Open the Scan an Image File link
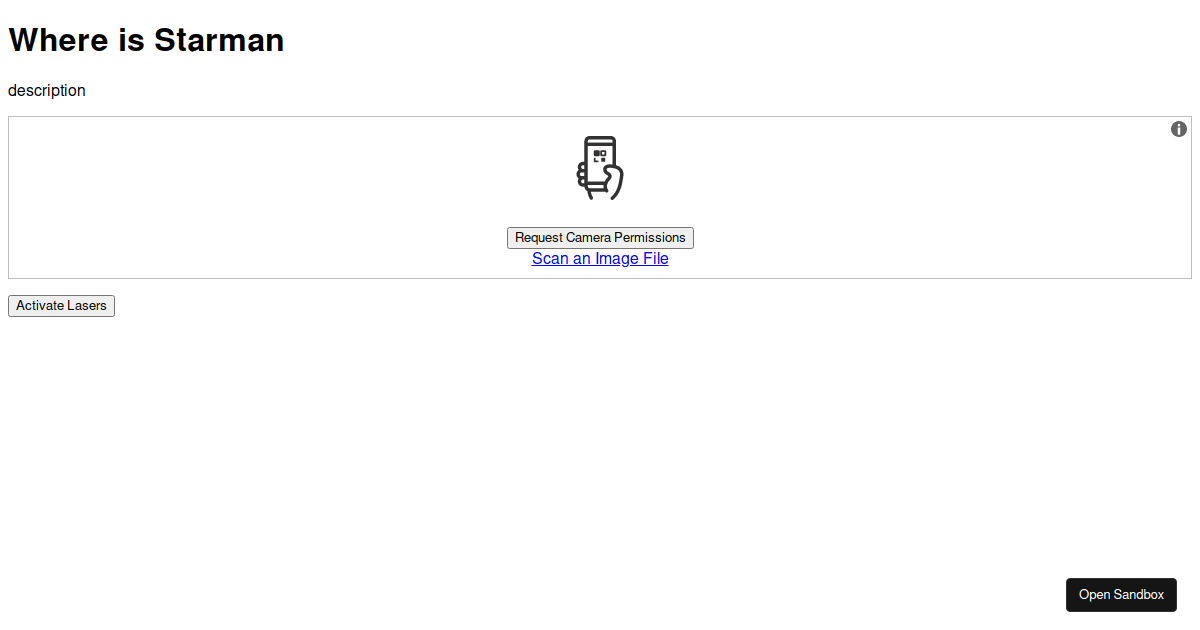This screenshot has width=1200, height=630. tap(600, 259)
